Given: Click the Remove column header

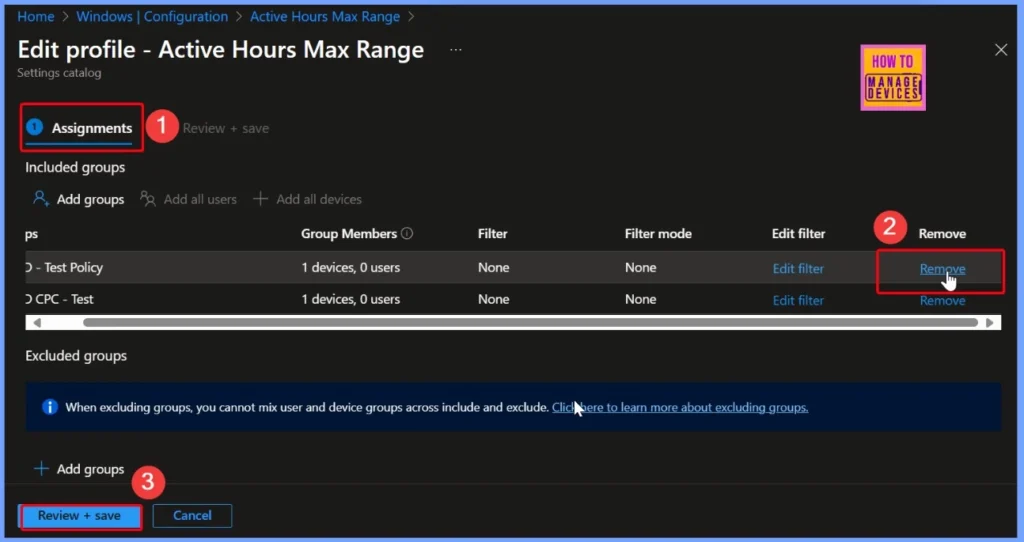Looking at the screenshot, I should pos(942,233).
